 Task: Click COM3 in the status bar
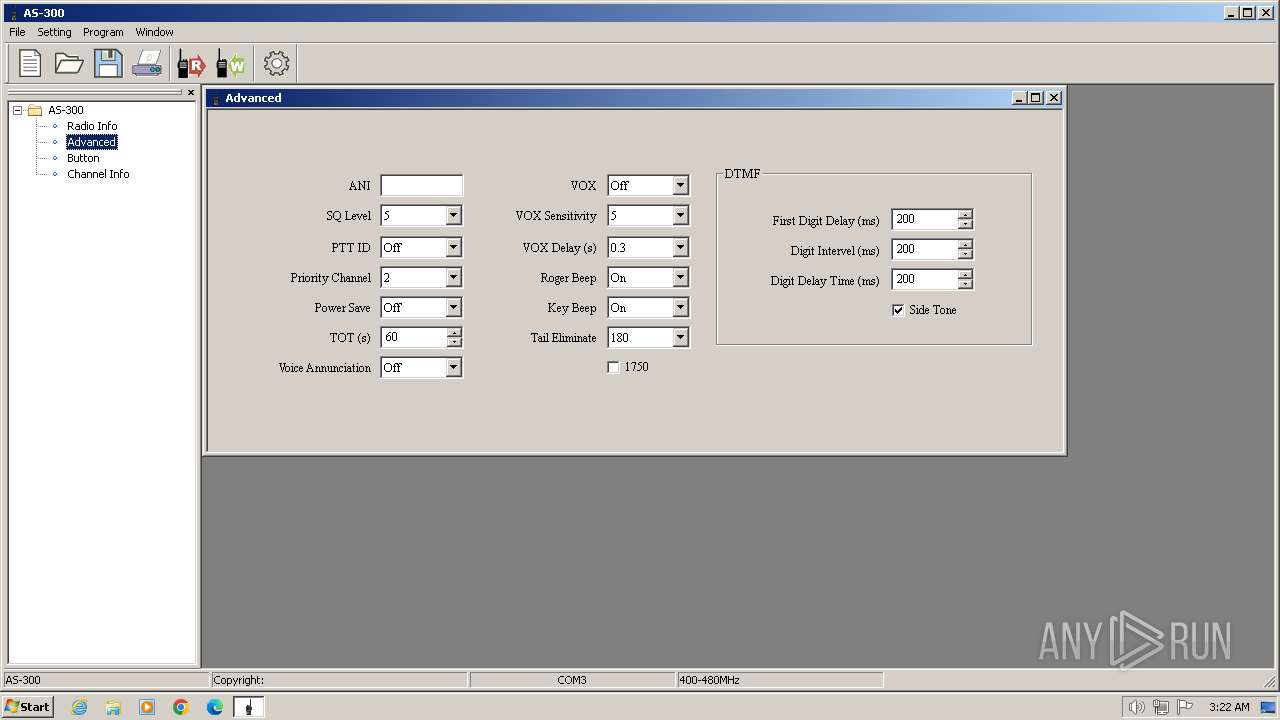[572, 680]
